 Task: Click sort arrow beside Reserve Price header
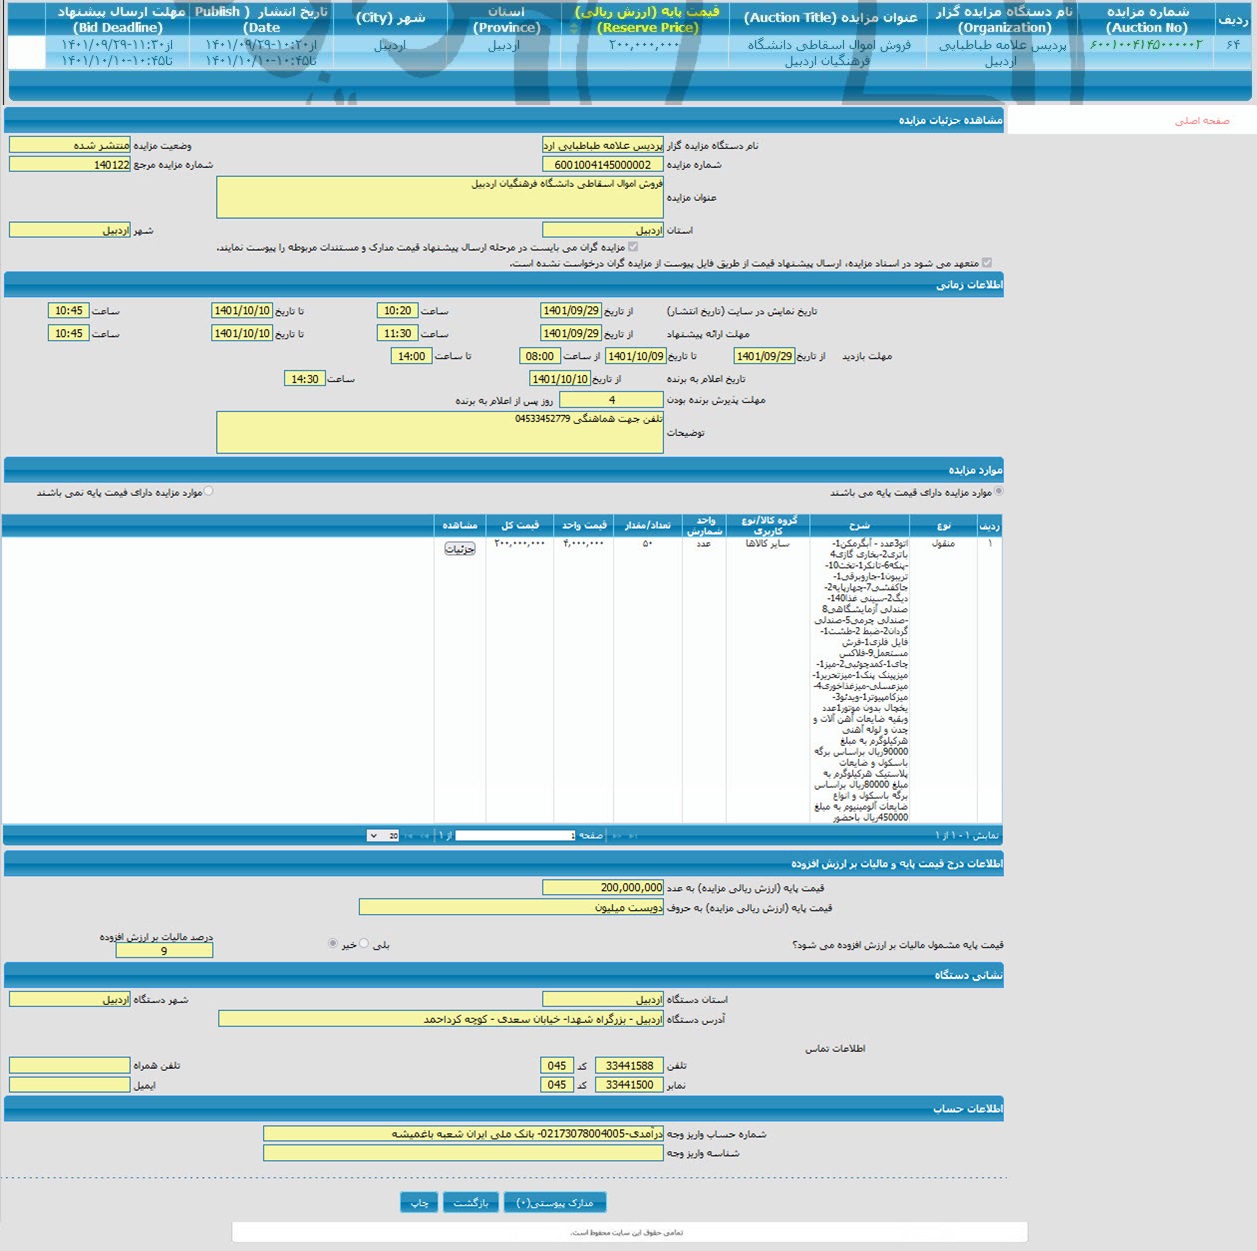(573, 28)
